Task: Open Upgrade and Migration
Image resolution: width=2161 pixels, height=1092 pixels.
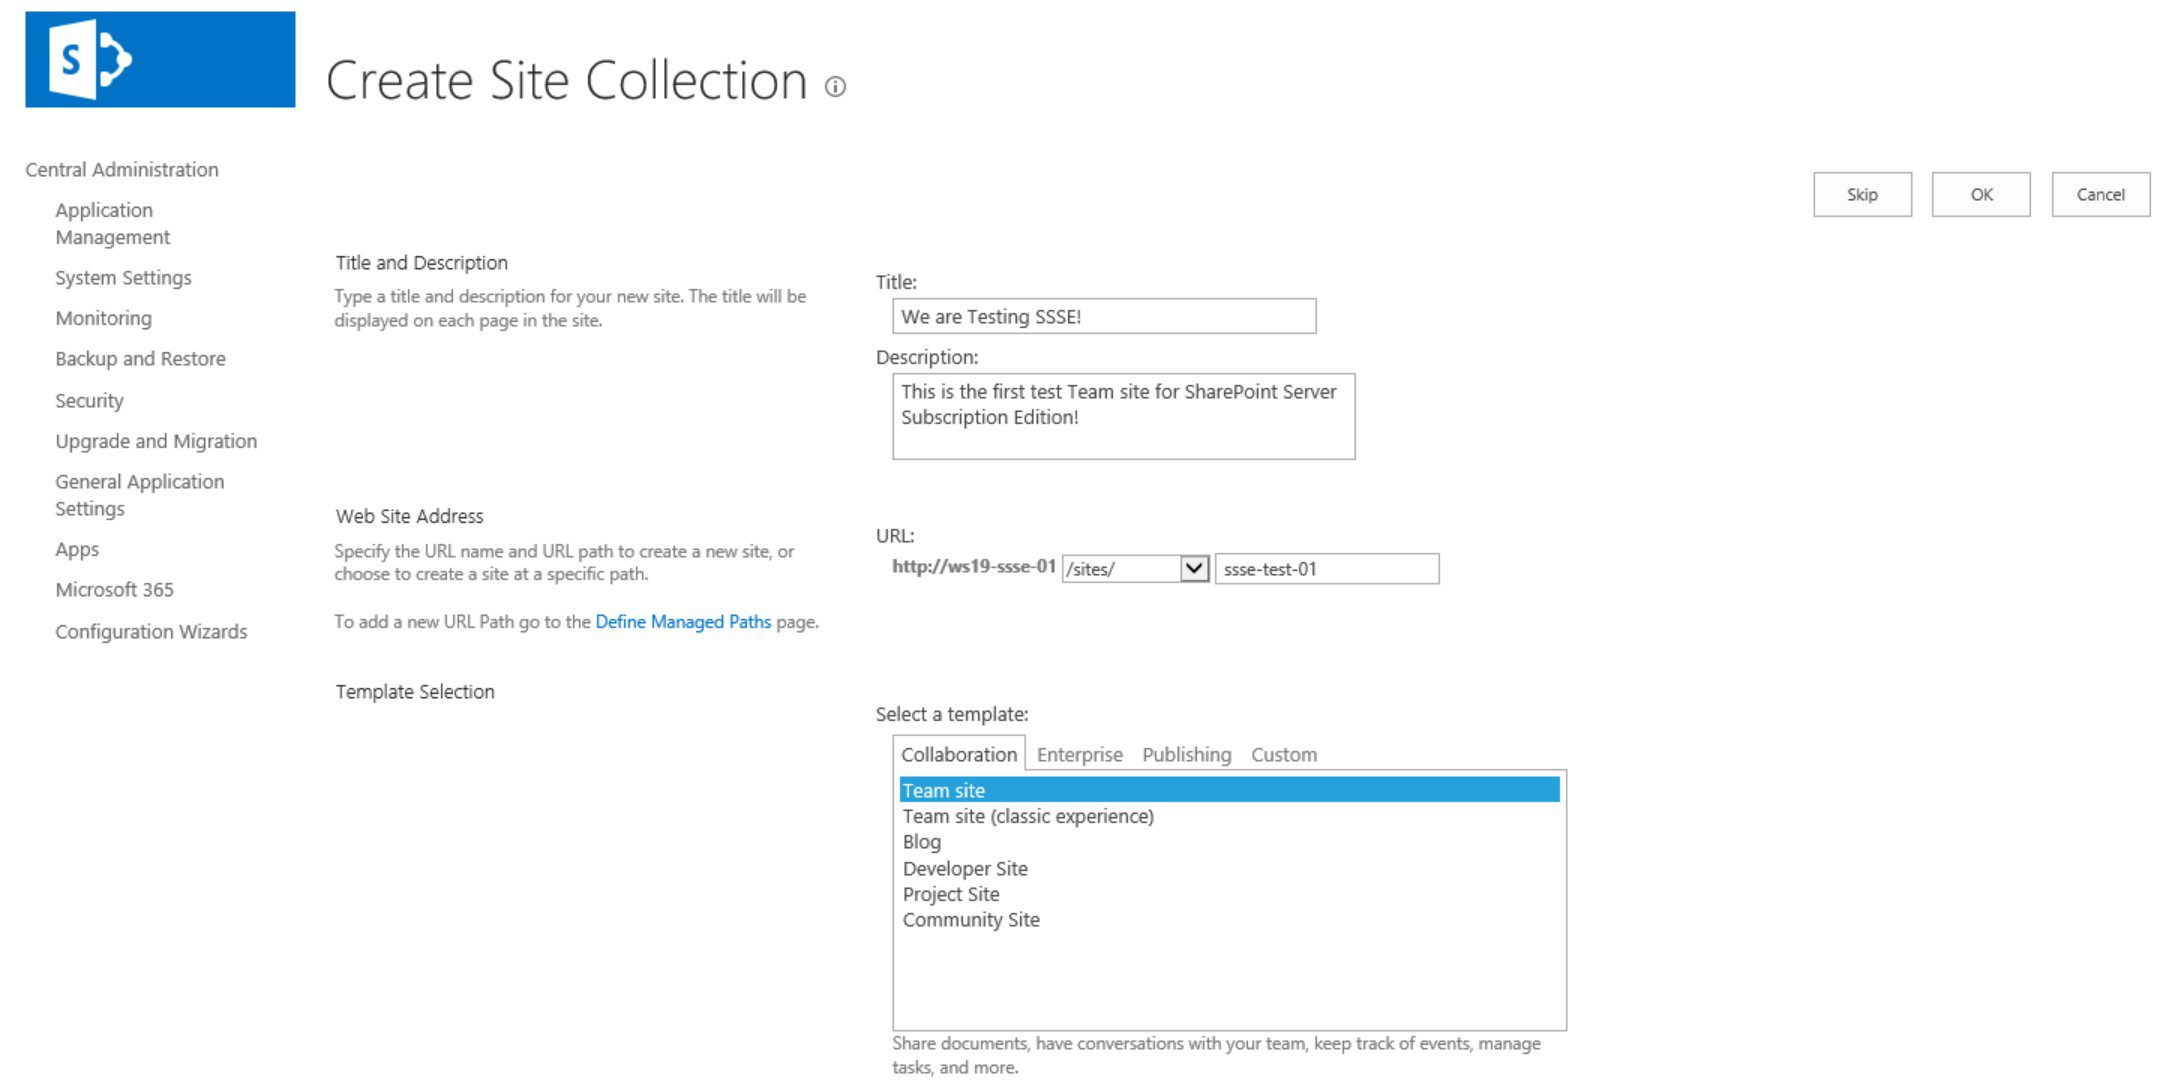Action: (156, 441)
